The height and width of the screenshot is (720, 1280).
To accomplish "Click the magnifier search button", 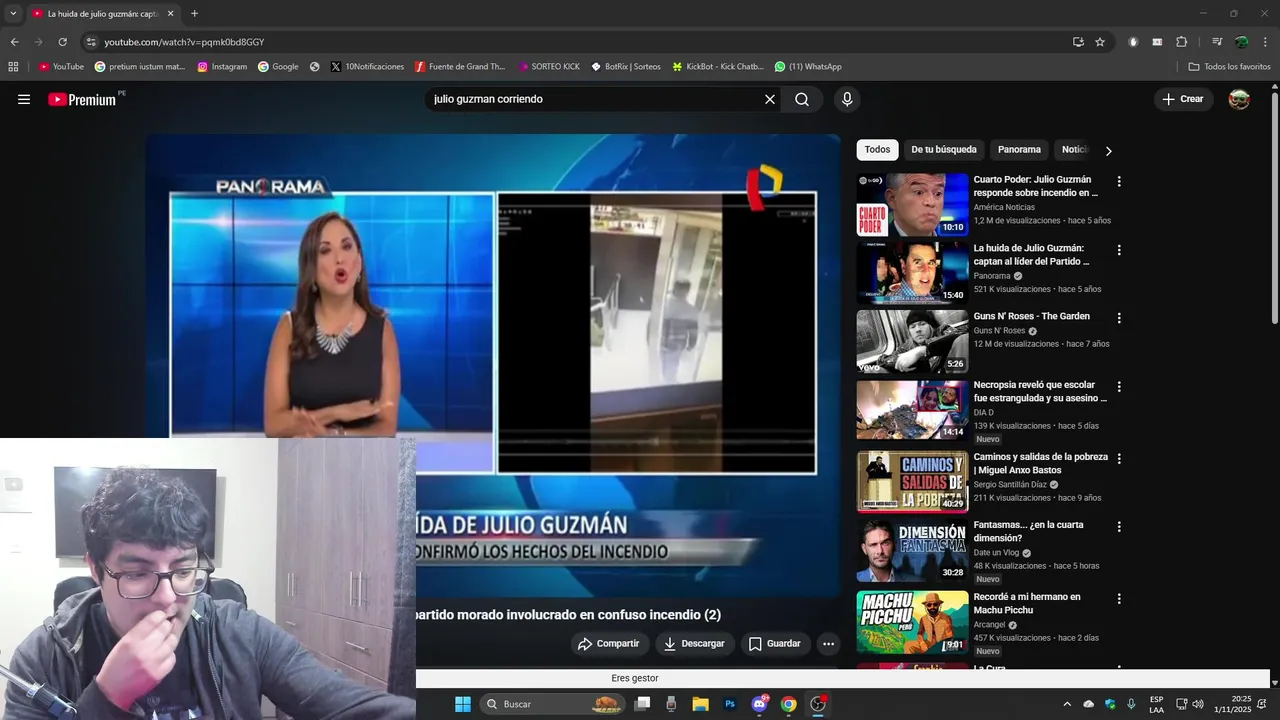I will click(x=802, y=99).
